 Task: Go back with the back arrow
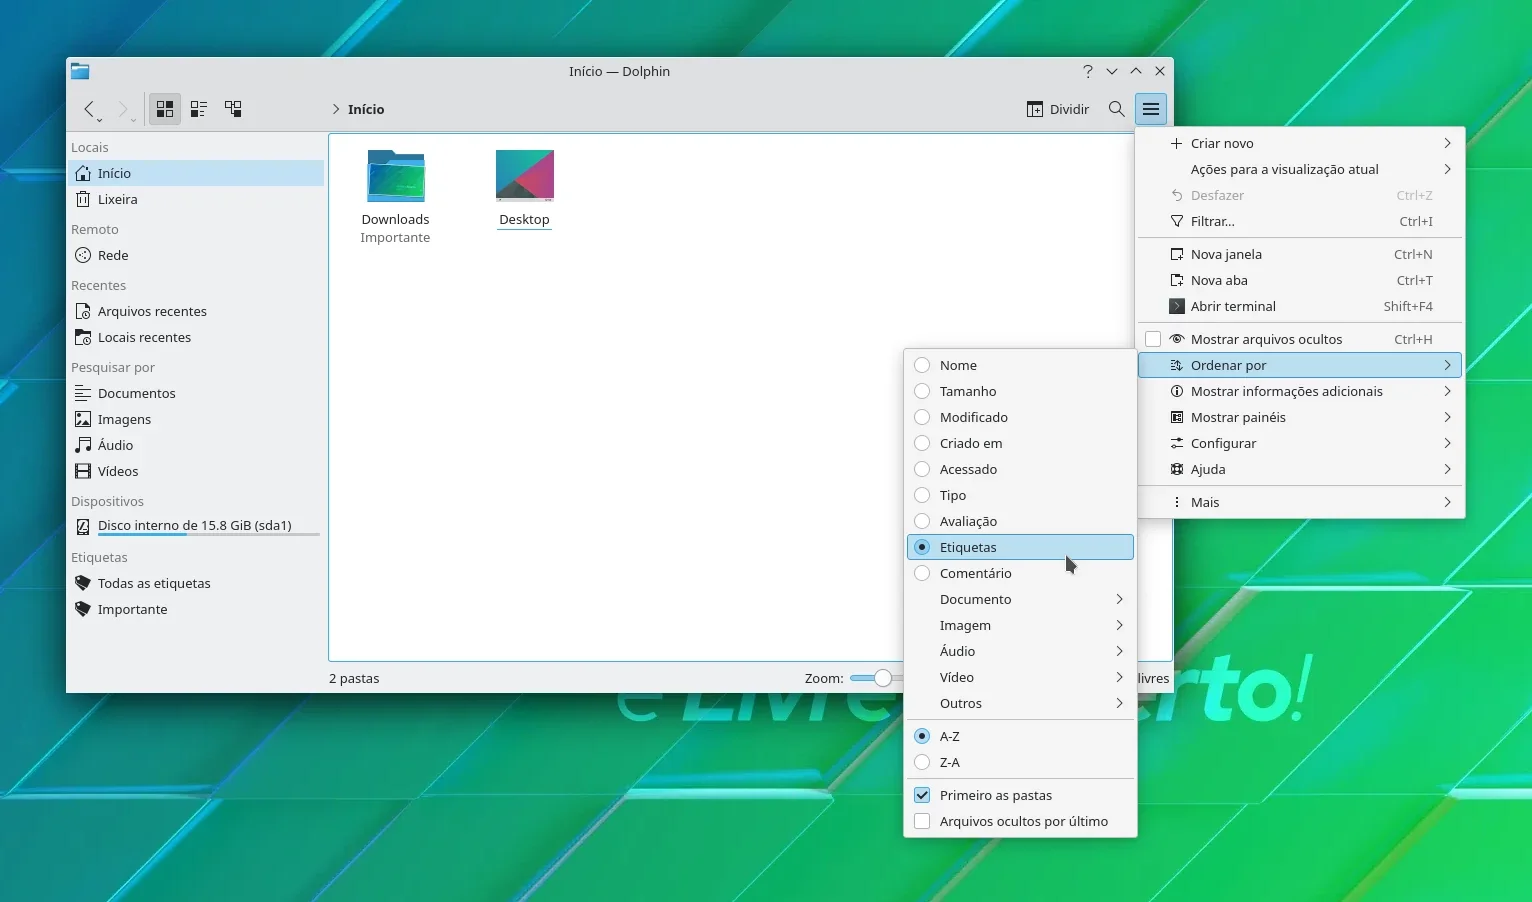point(89,109)
